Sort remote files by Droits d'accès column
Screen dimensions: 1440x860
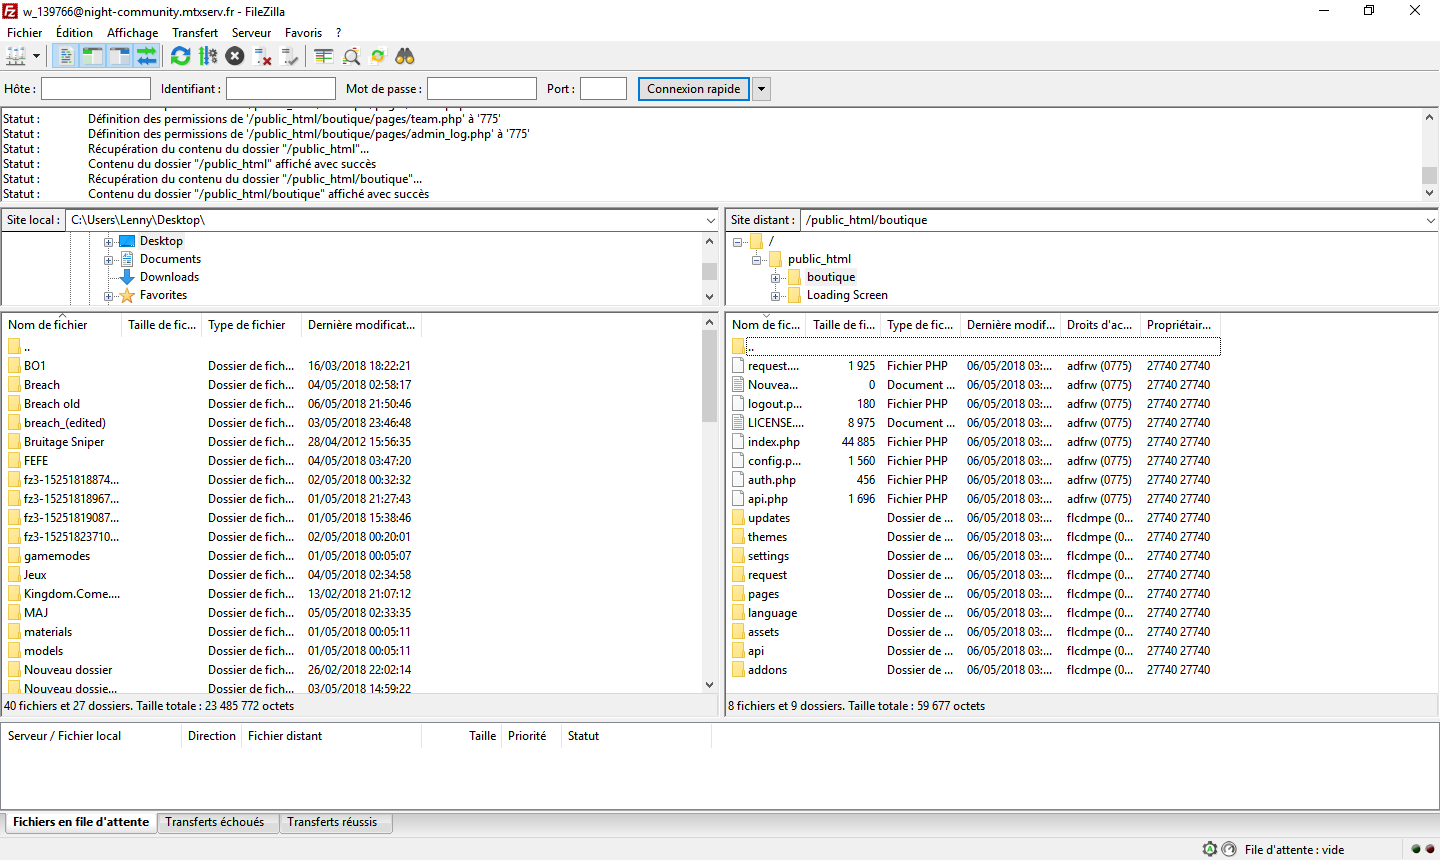point(1100,325)
